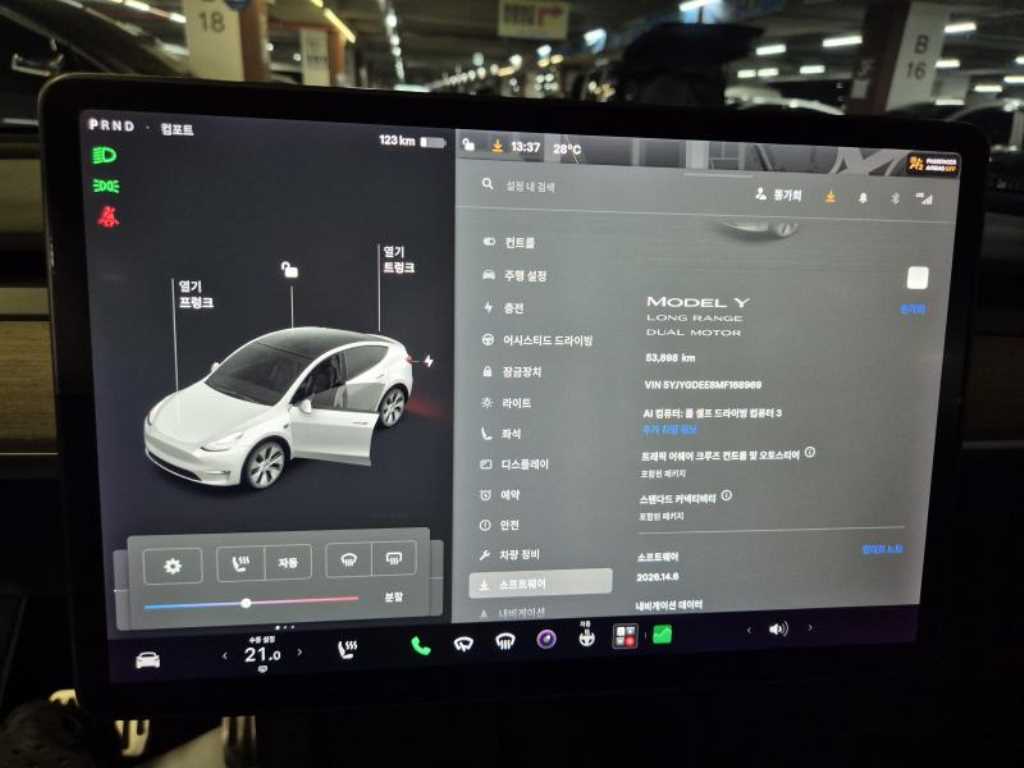Increase volume with right chevron
Screen dimensions: 1024x768
pyautogui.click(x=810, y=628)
